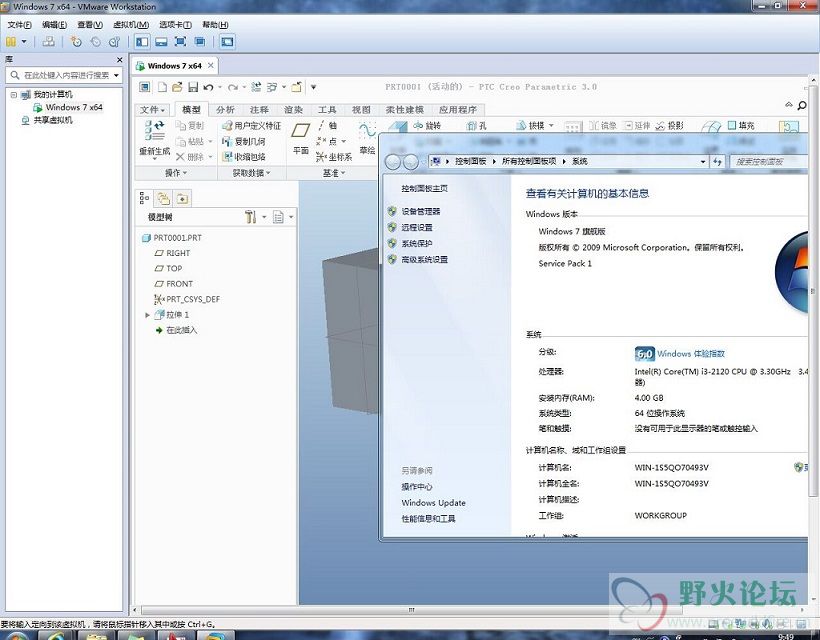
Task: Open the 虚拟机(M) menu in VMware
Action: pos(131,25)
